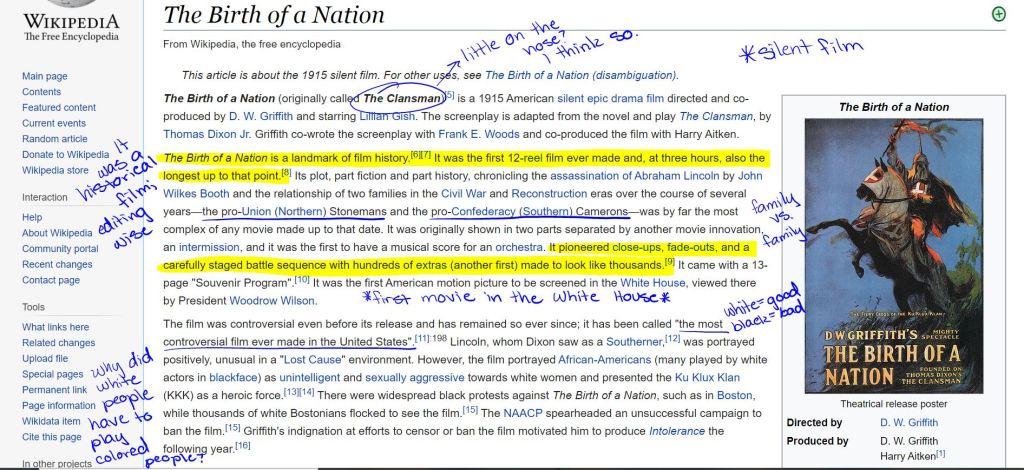This screenshot has width=1024, height=470.
Task: Open the Lillian Gish link
Action: (x=390, y=116)
